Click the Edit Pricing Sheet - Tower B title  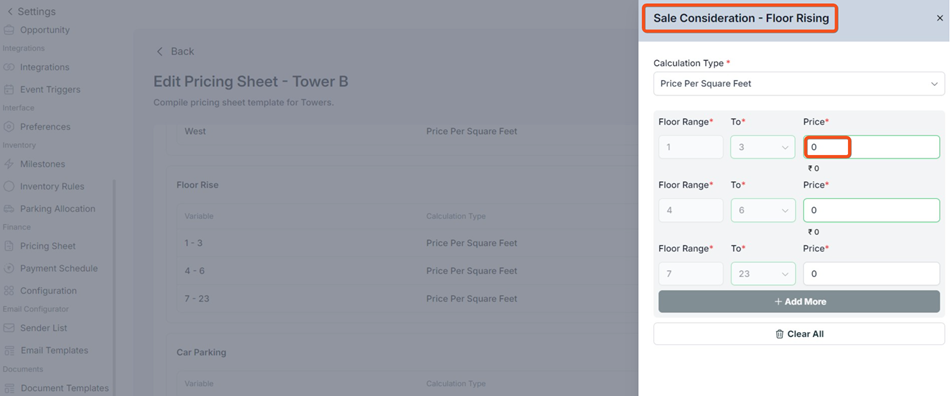click(251, 82)
